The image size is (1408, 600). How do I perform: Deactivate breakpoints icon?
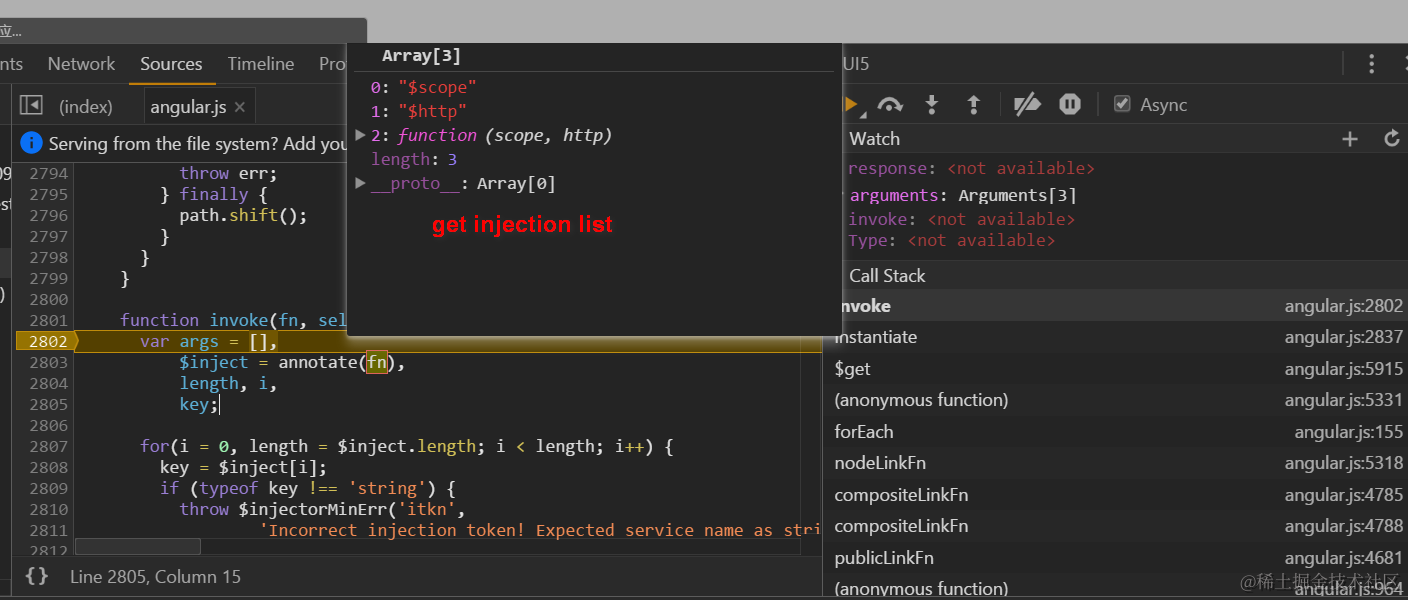point(1027,104)
